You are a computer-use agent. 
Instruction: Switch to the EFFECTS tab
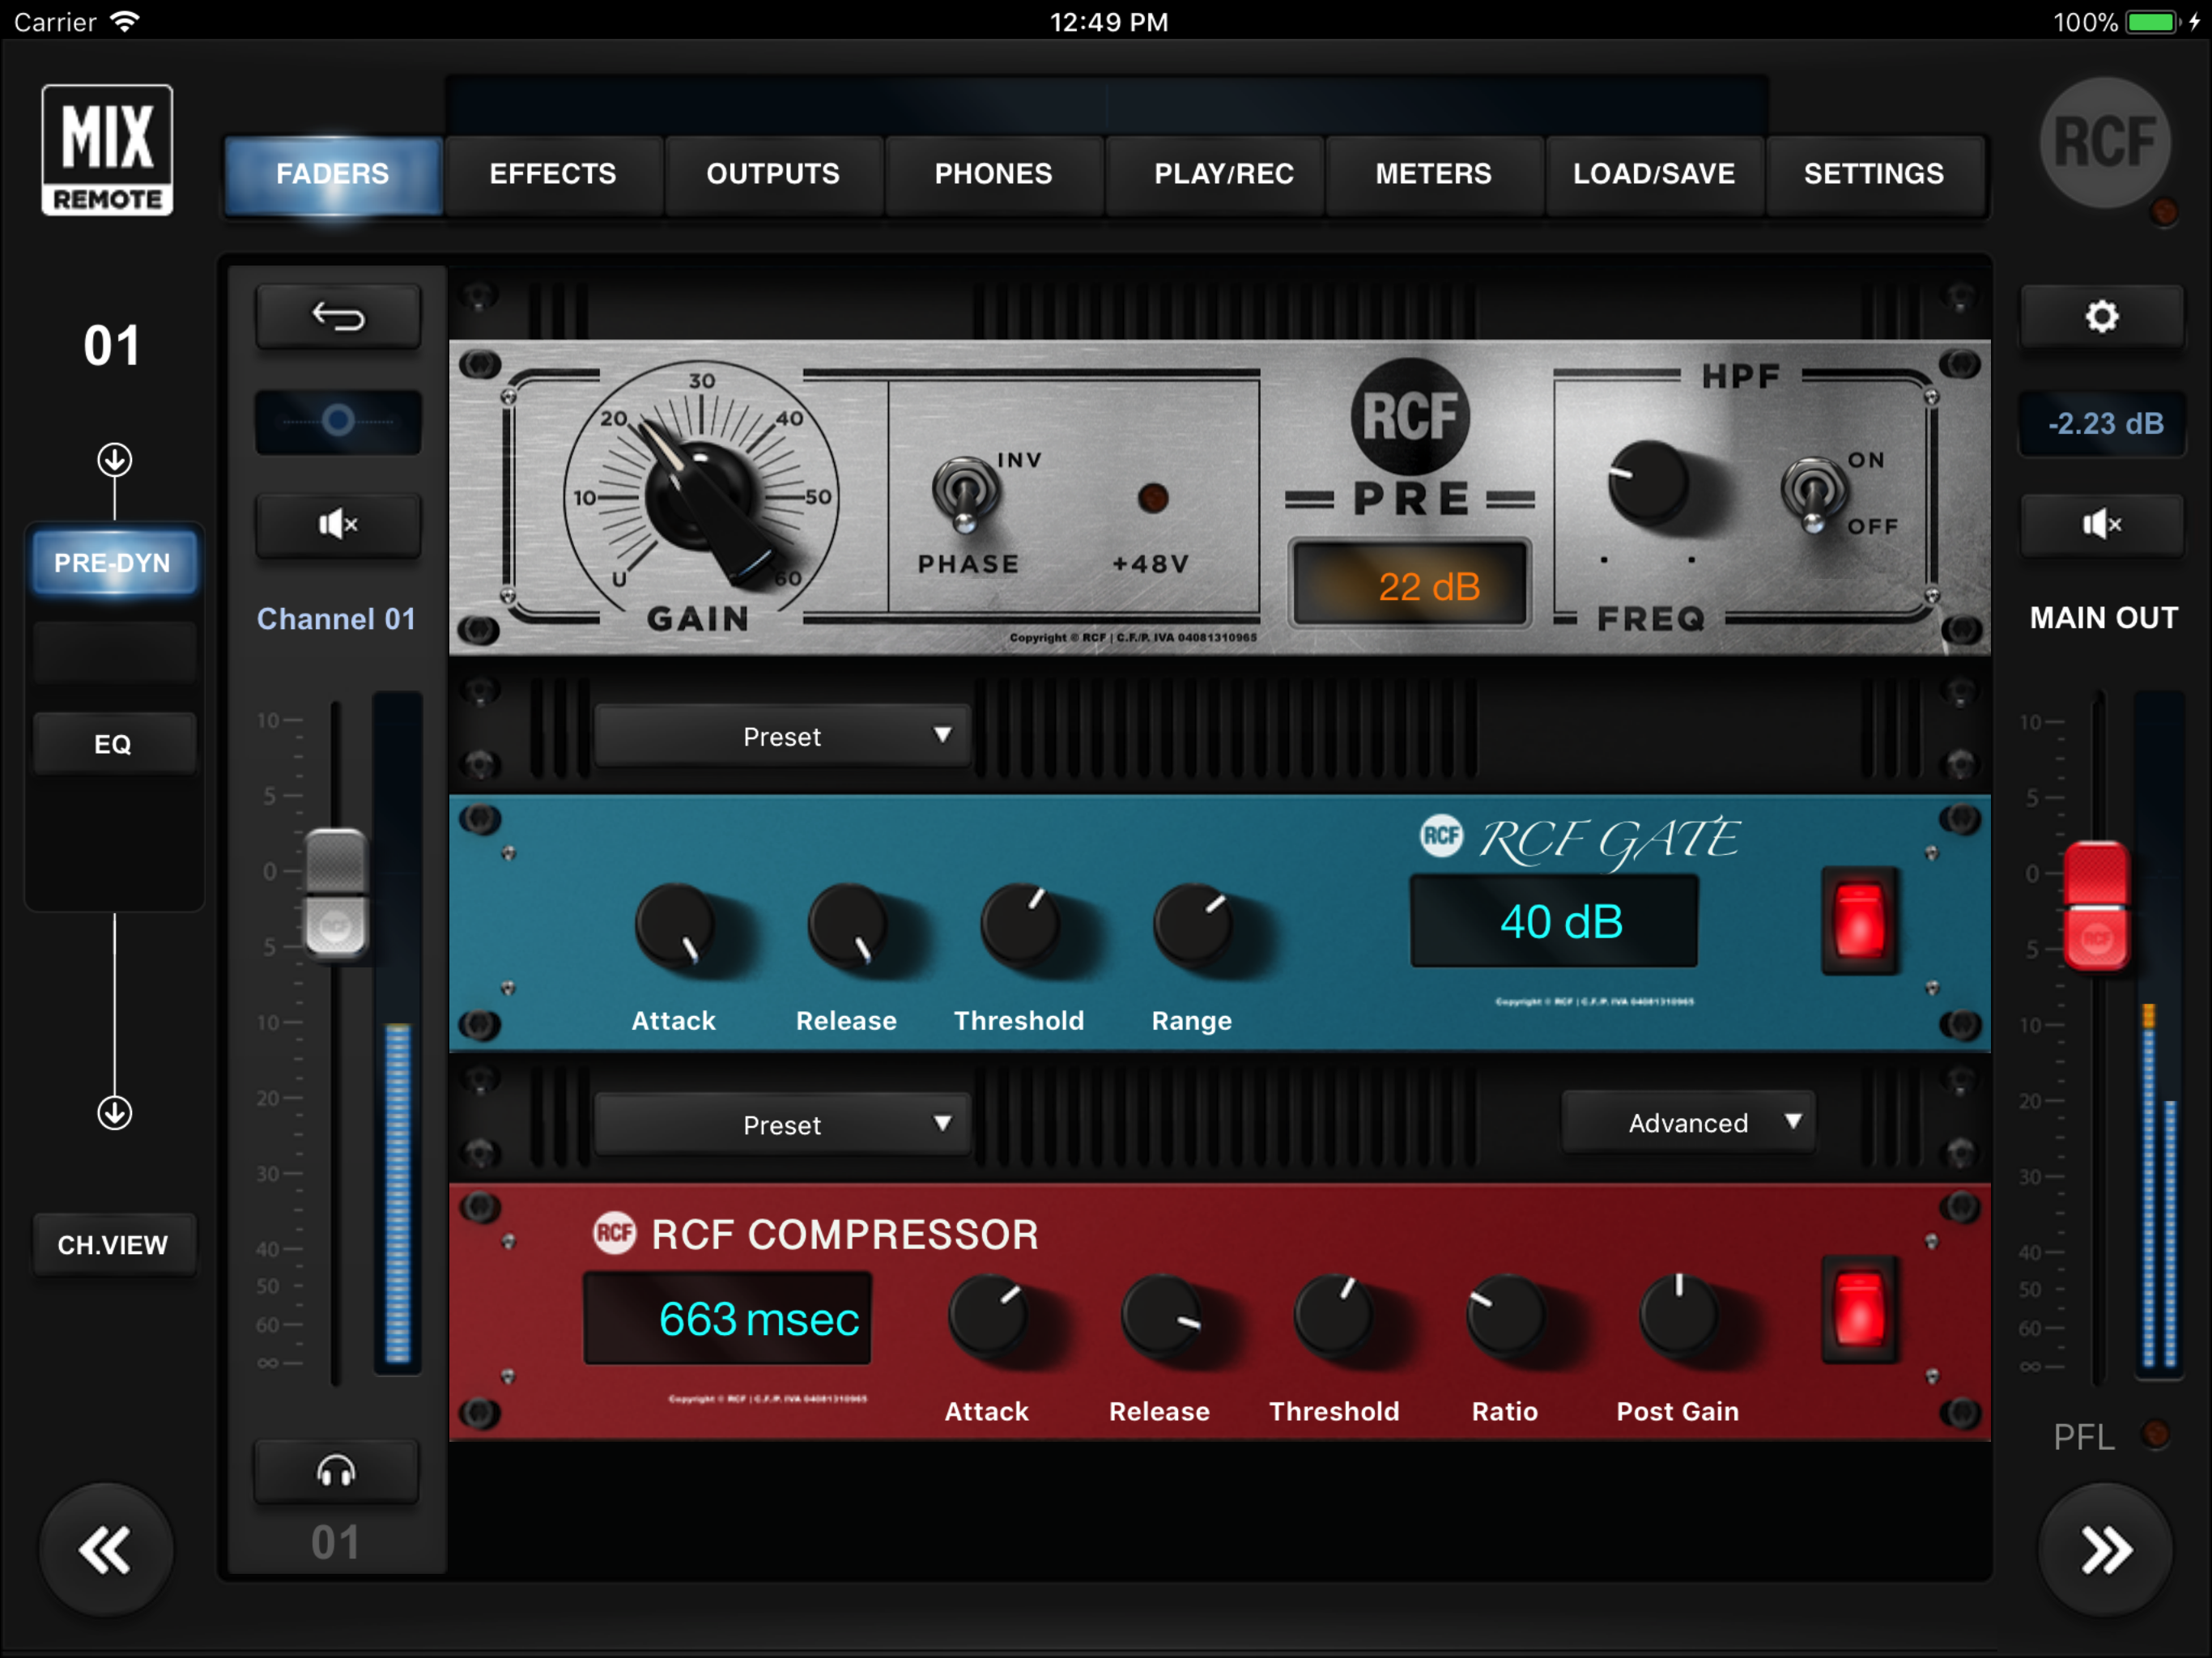click(553, 174)
